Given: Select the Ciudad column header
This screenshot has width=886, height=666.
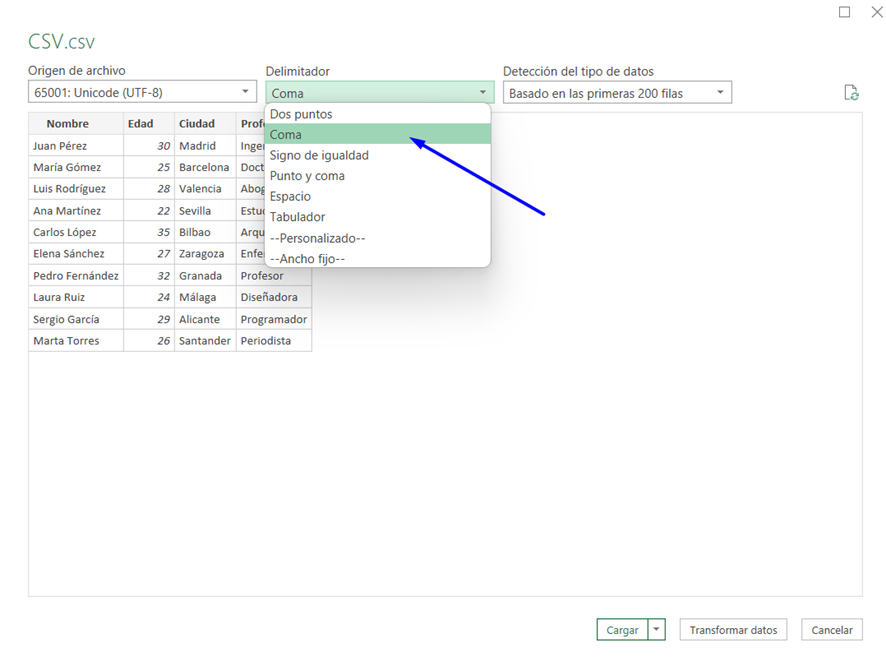Looking at the screenshot, I should (x=205, y=124).
